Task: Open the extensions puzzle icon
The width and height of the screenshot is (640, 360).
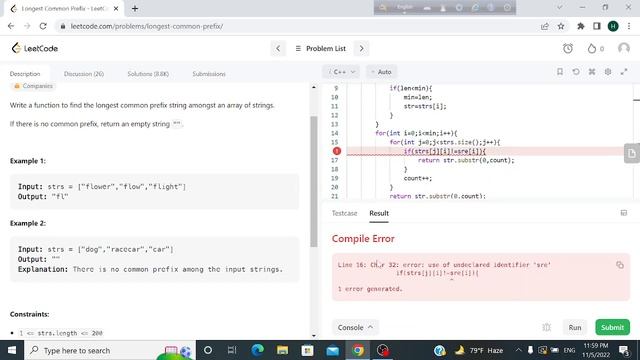Action: [x=580, y=26]
